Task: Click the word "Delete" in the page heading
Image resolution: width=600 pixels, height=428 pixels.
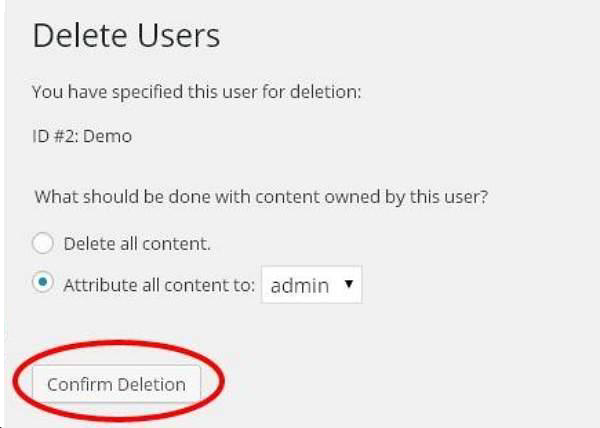Action: (x=78, y=36)
